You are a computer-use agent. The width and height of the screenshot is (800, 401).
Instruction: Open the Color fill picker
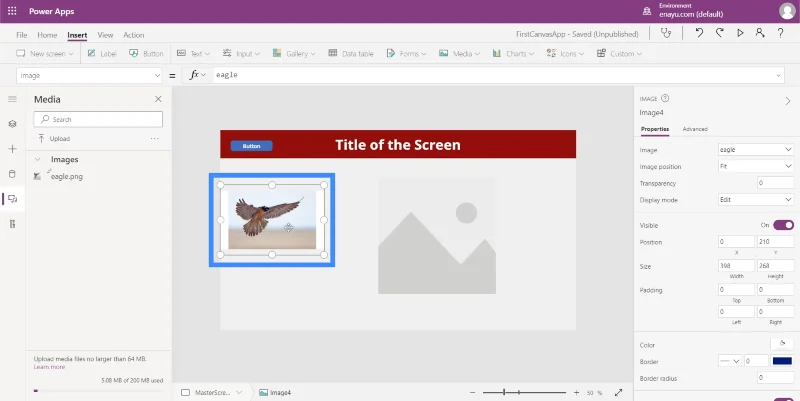782,344
